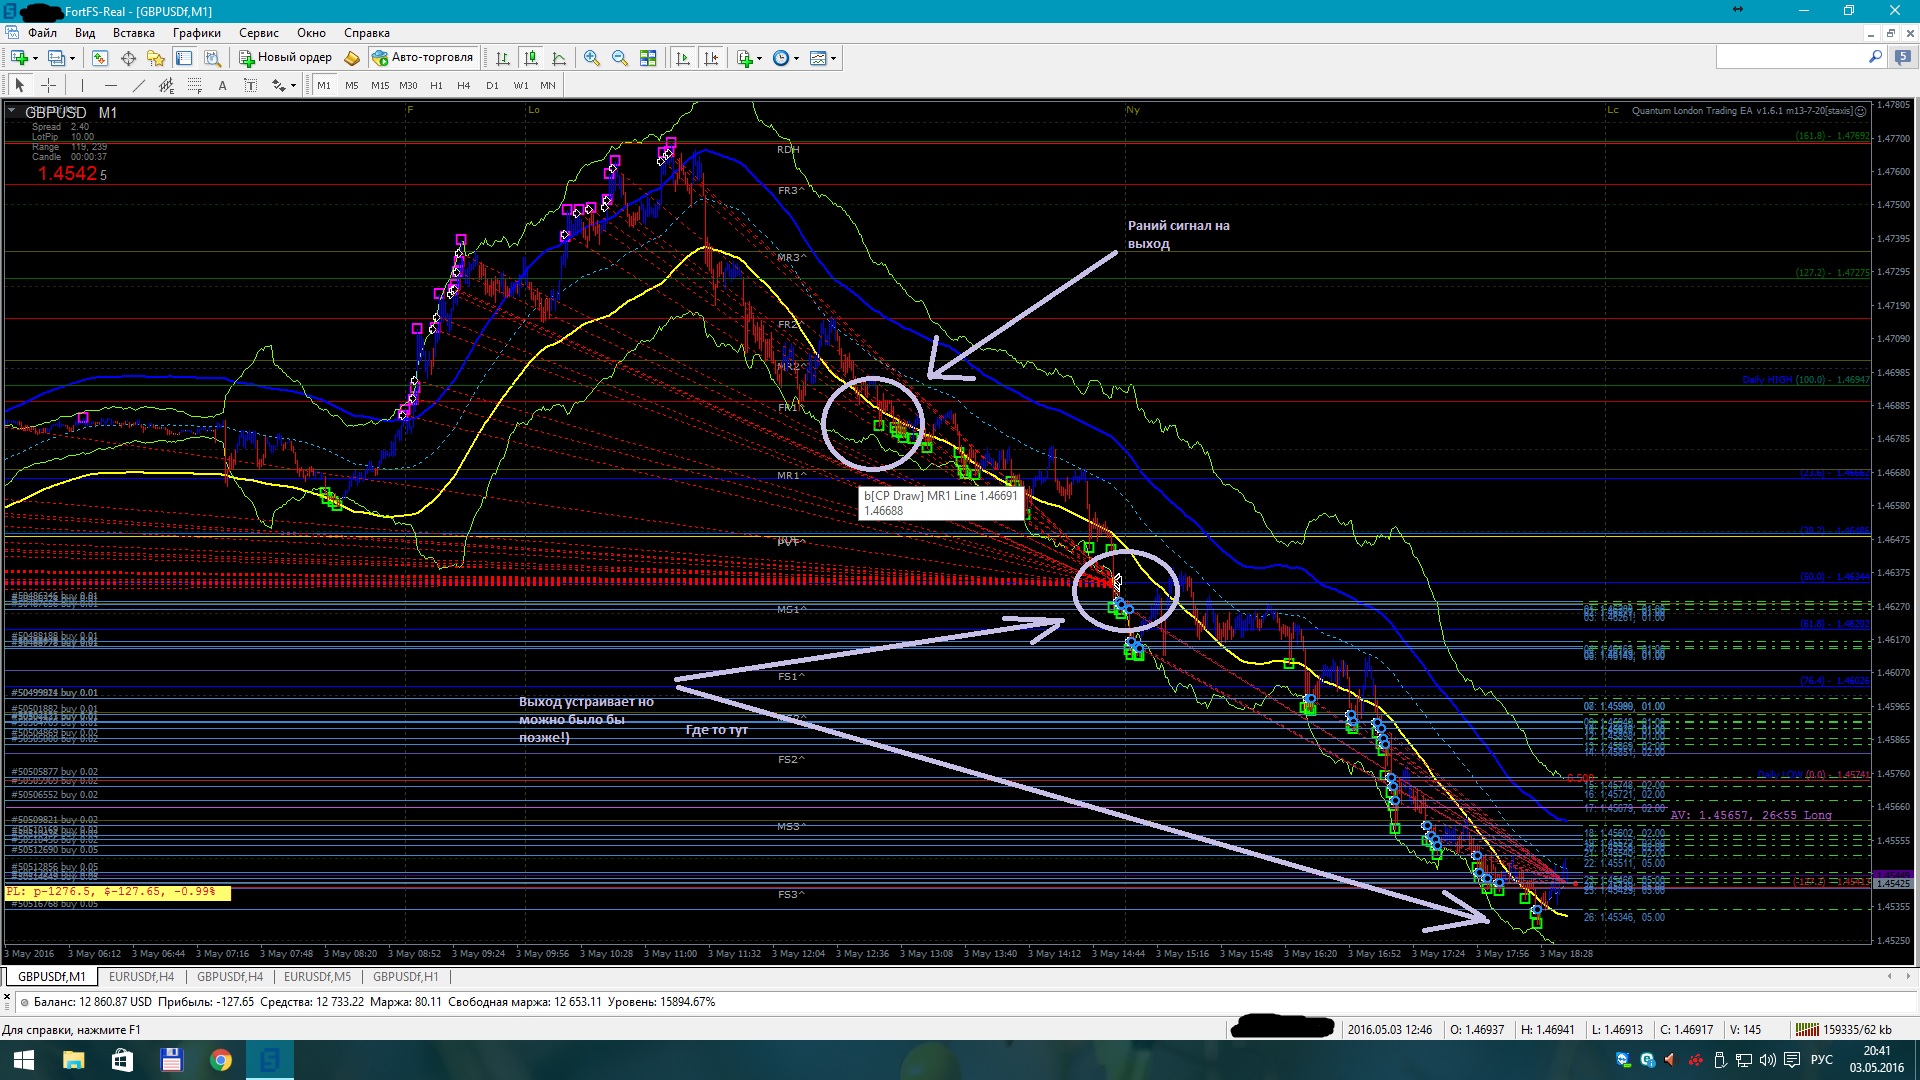
Task: Switch to the EURUSDf,H4 chart tab
Action: (x=141, y=977)
